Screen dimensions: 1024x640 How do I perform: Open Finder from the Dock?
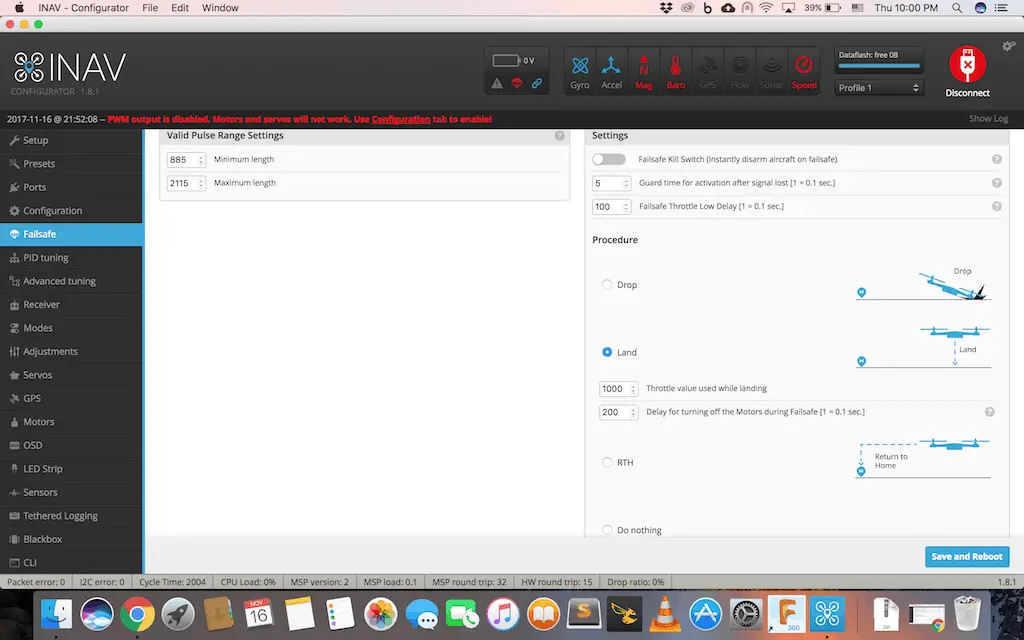coord(56,614)
